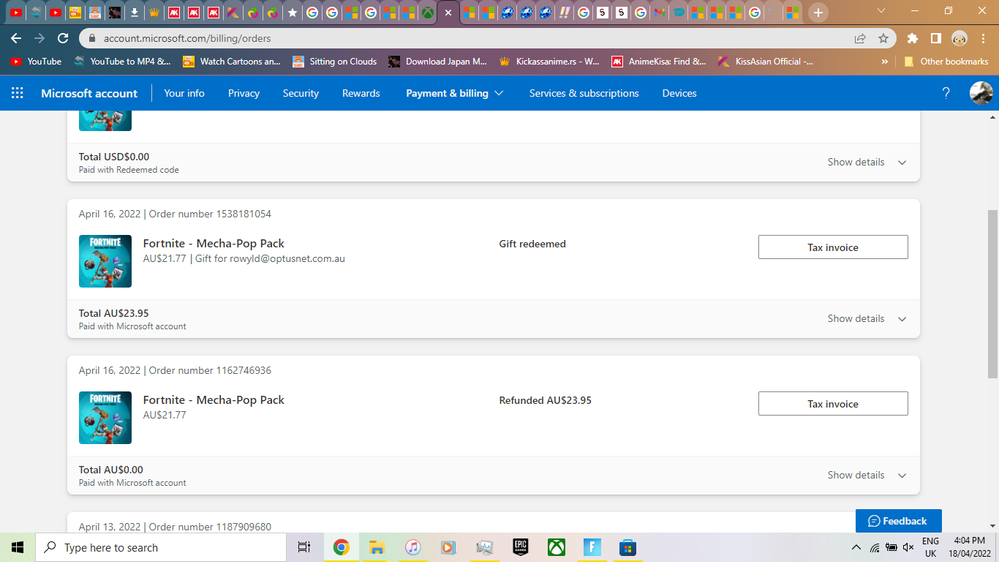Viewport: 999px width, 562px height.
Task: Show more bookmarks with the chevron
Action: (x=884, y=61)
